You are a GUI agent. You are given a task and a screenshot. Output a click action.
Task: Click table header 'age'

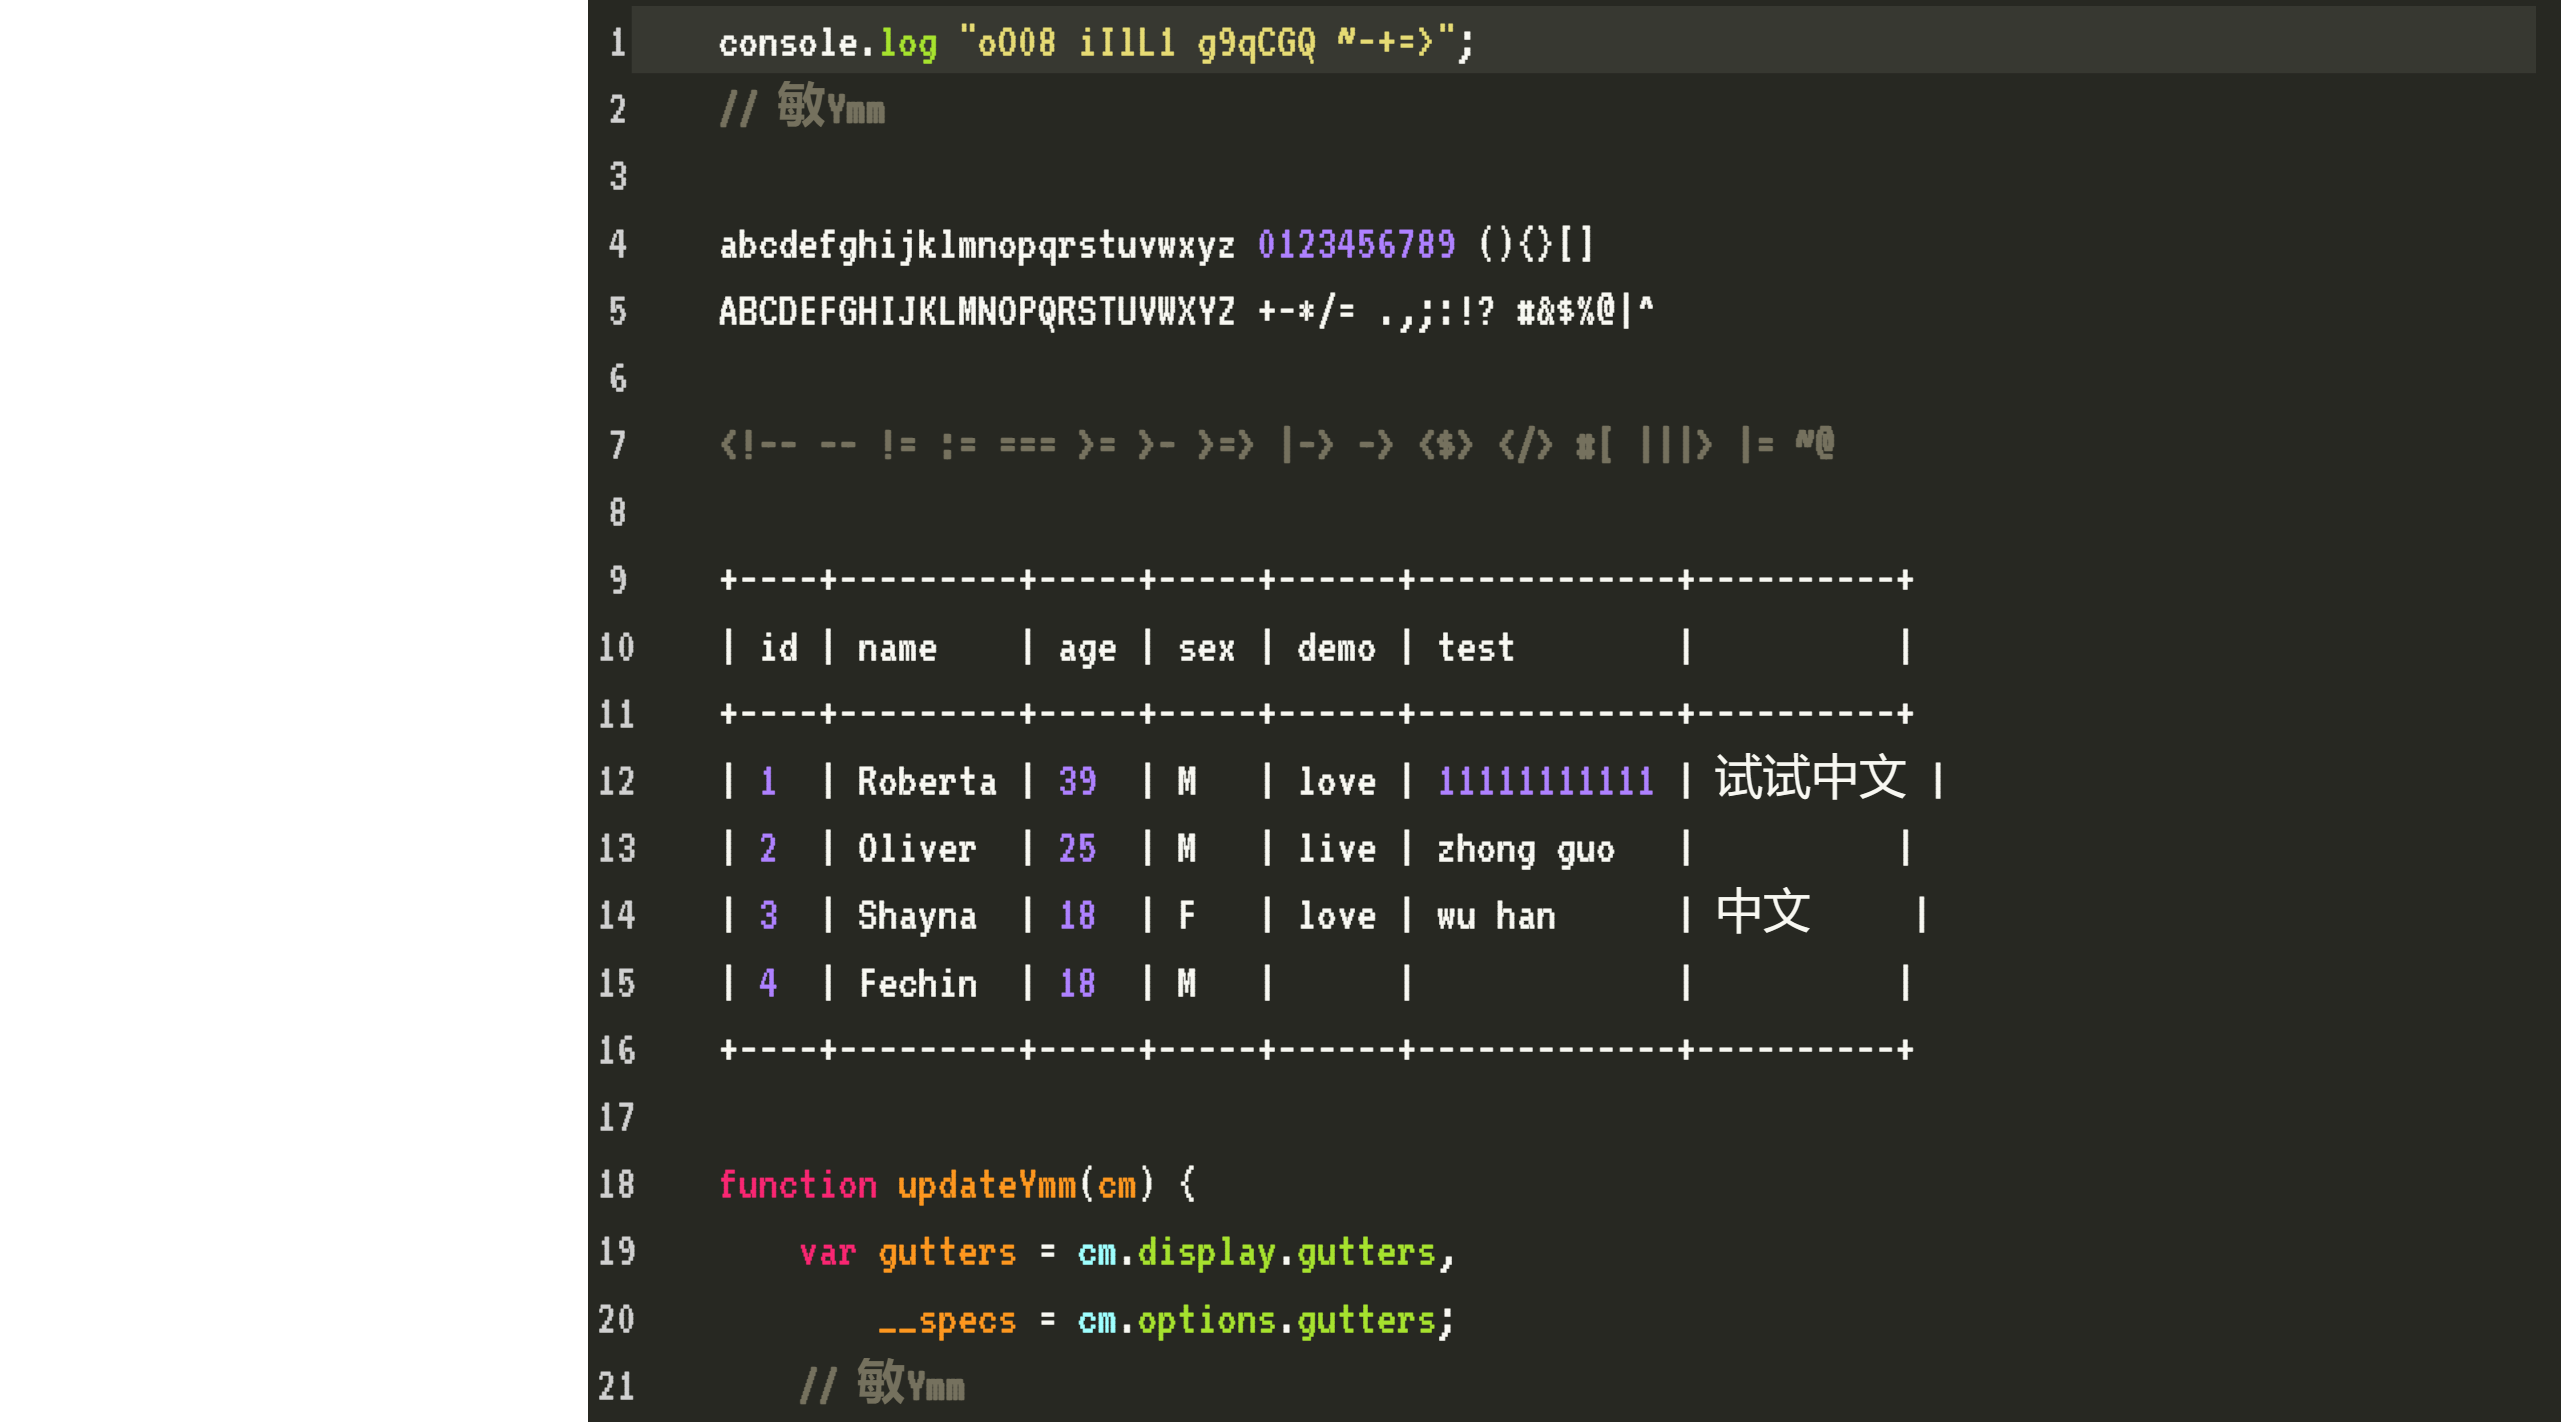click(1087, 651)
